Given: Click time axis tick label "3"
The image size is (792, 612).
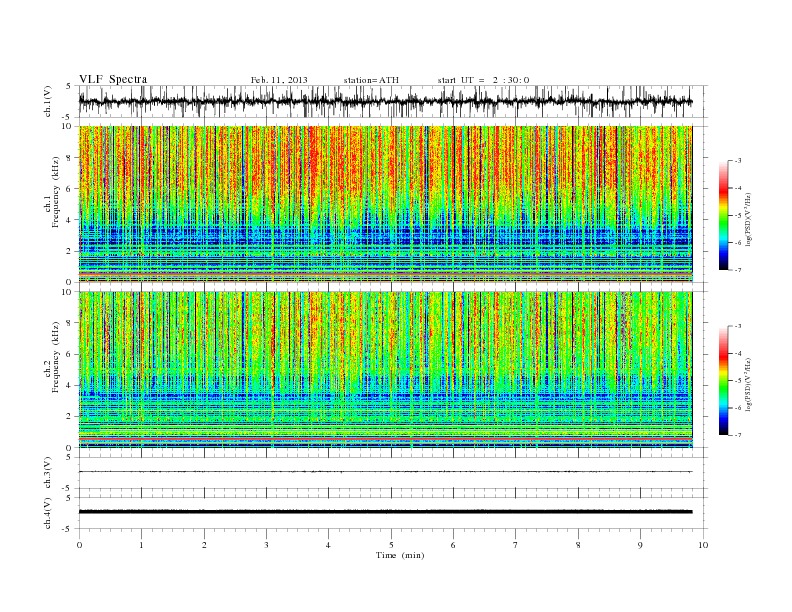Looking at the screenshot, I should (266, 545).
